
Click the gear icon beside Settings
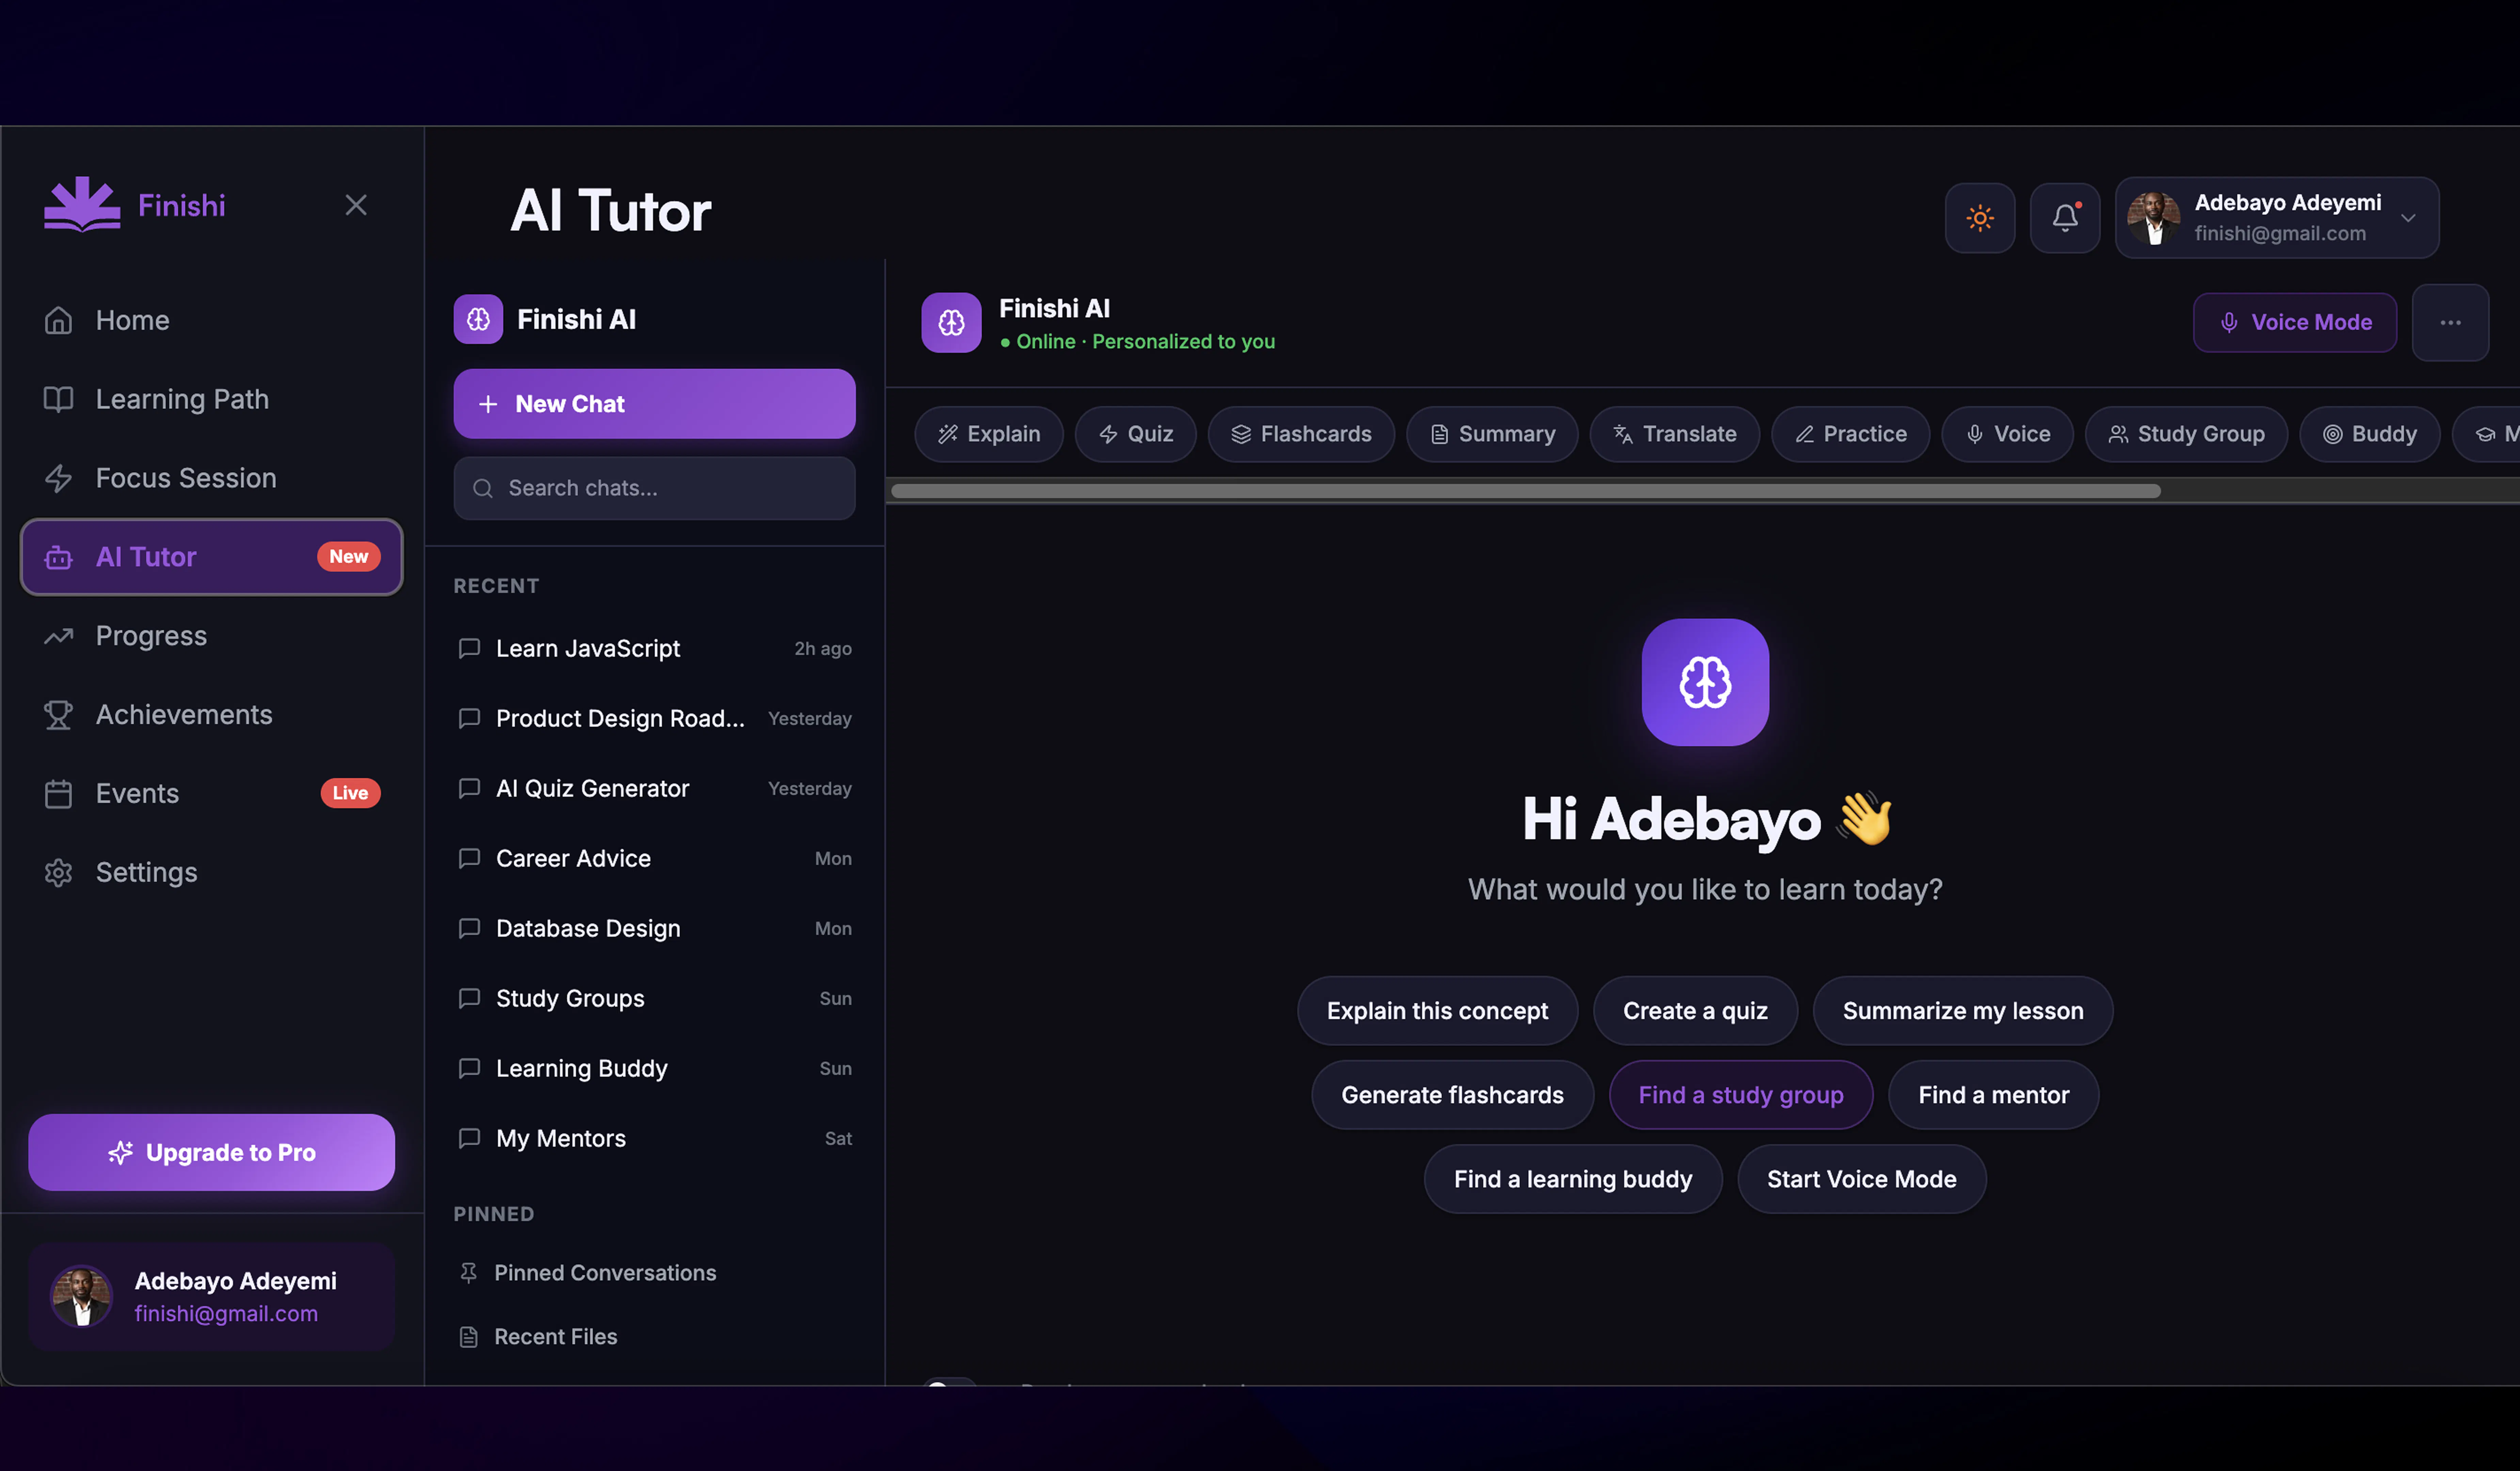[x=58, y=873]
